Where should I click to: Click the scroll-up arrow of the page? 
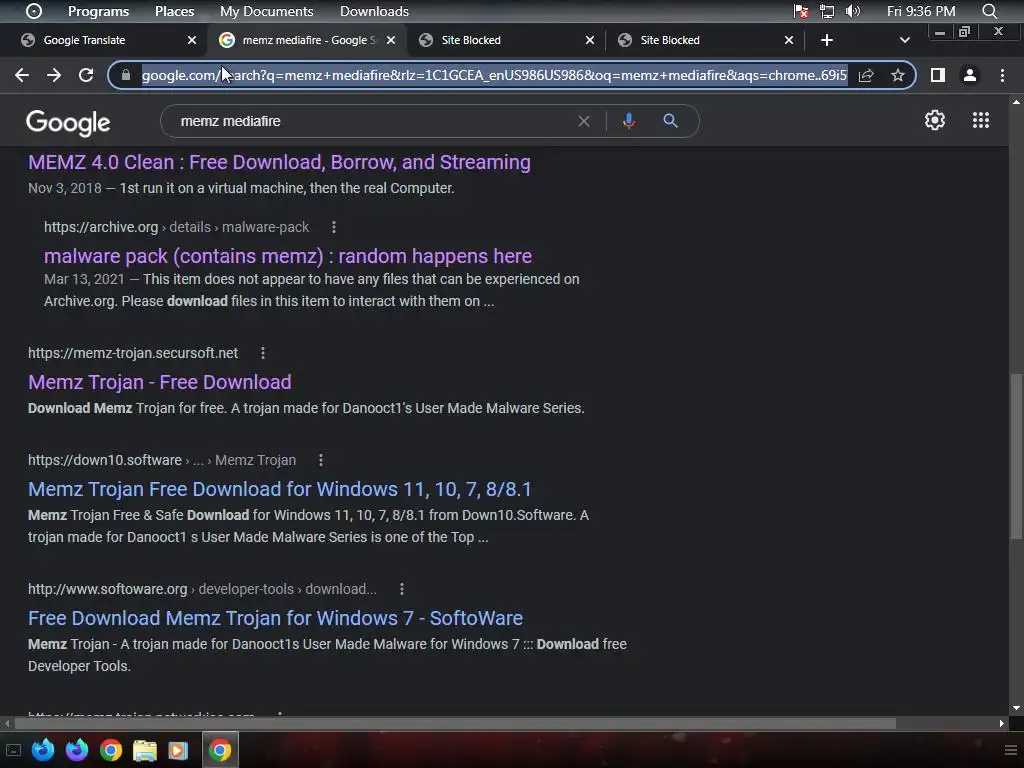(1016, 101)
